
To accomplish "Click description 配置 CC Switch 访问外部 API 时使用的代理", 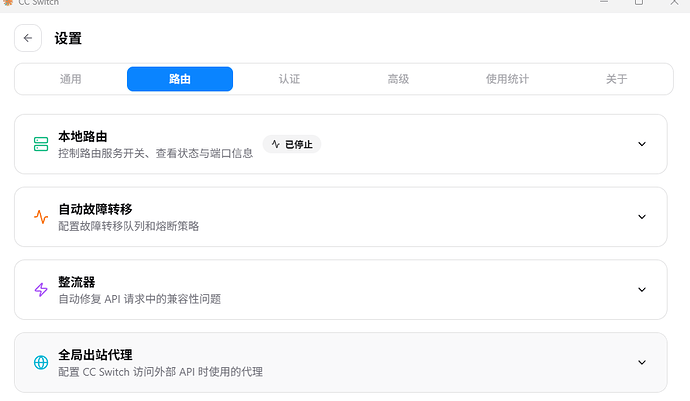I will click(160, 372).
